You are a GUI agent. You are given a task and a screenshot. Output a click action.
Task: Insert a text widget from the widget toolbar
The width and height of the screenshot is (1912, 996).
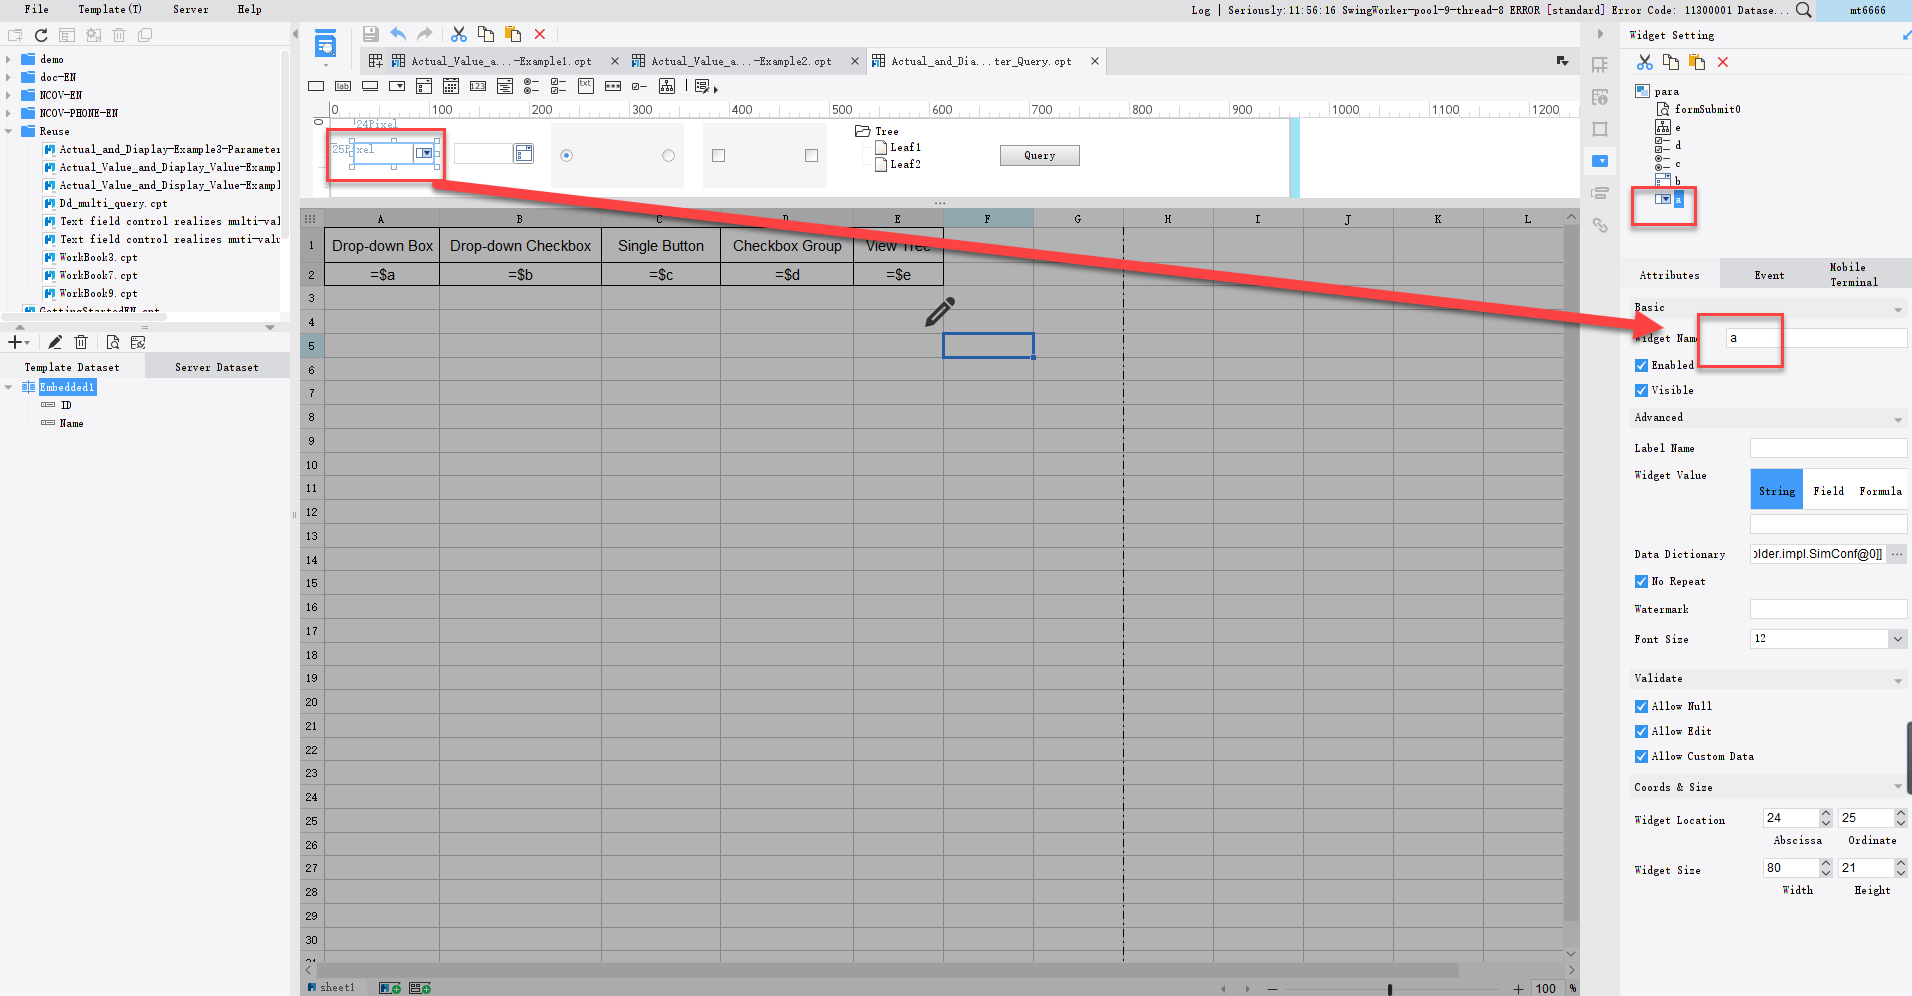pyautogui.click(x=316, y=87)
